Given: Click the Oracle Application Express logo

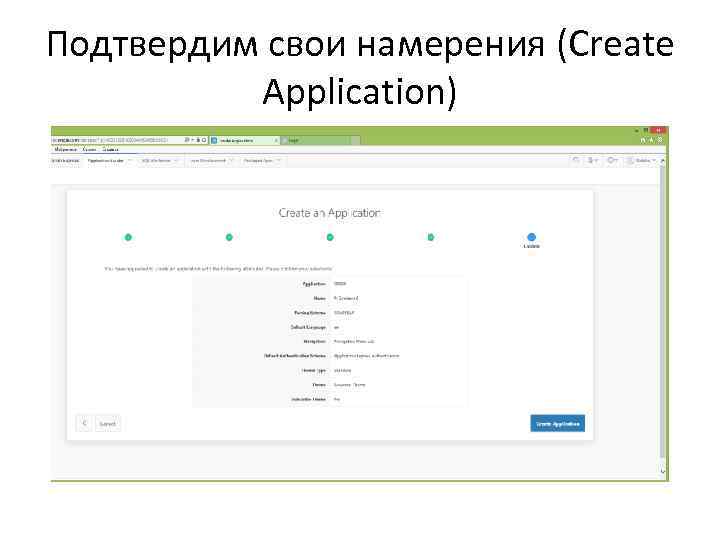Looking at the screenshot, I should pyautogui.click(x=65, y=161).
